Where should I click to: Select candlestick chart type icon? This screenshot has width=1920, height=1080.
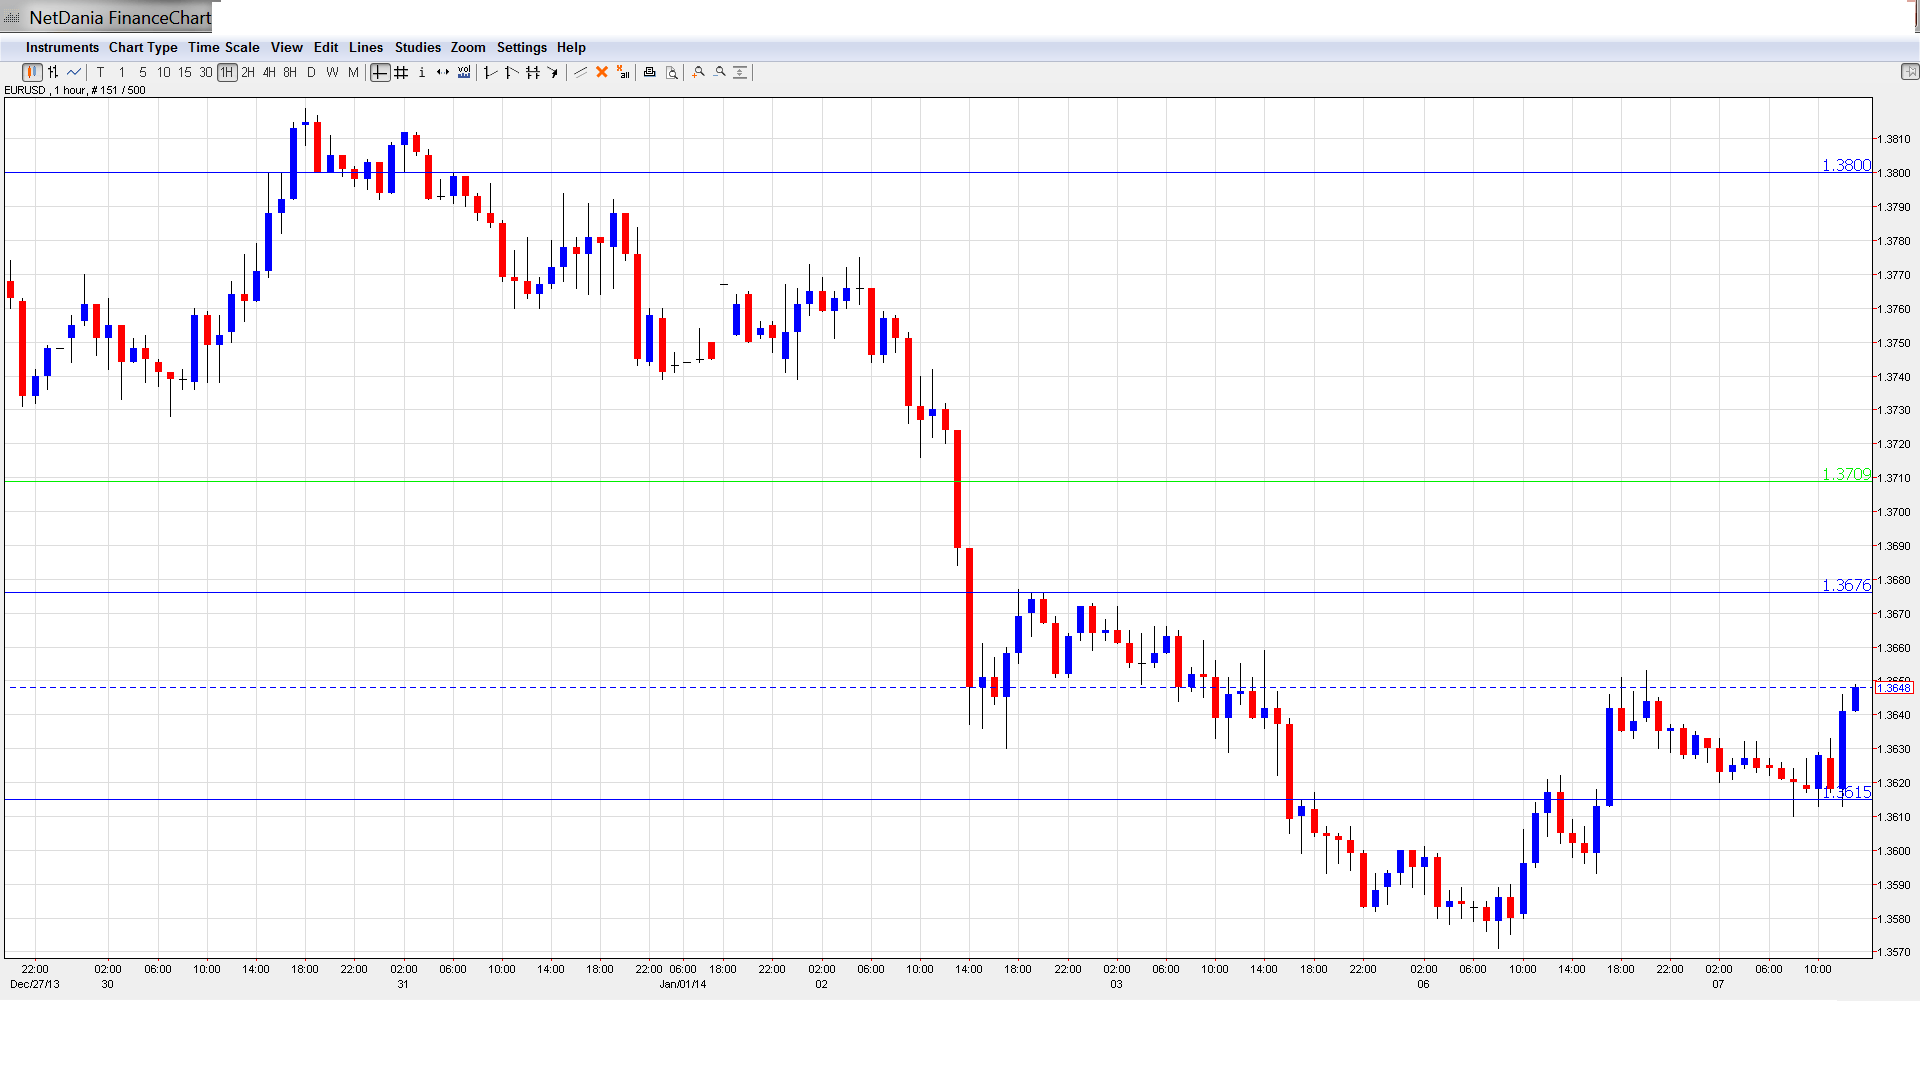click(32, 72)
